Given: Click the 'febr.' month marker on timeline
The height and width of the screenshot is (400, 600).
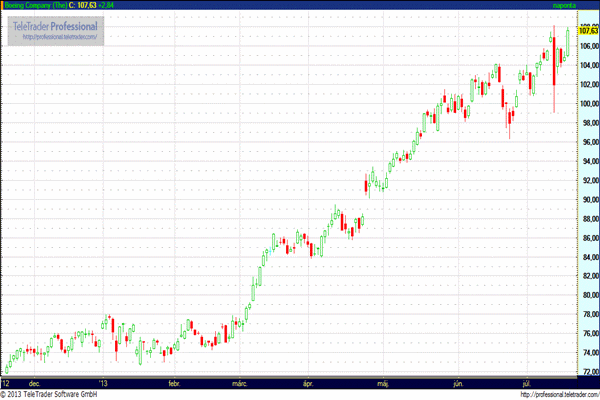Looking at the screenshot, I should 174,383.
